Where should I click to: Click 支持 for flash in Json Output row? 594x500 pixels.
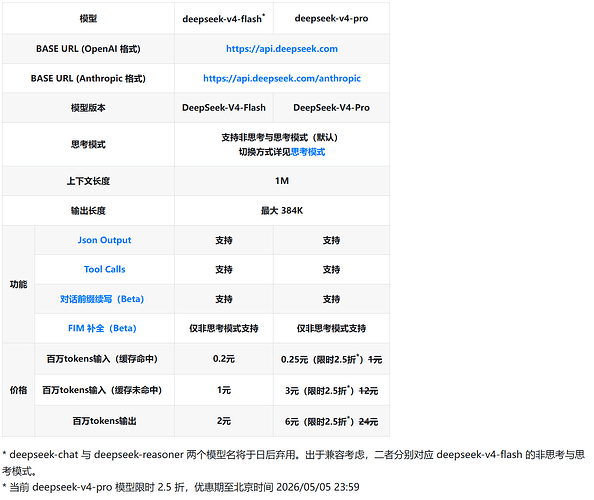[x=224, y=240]
